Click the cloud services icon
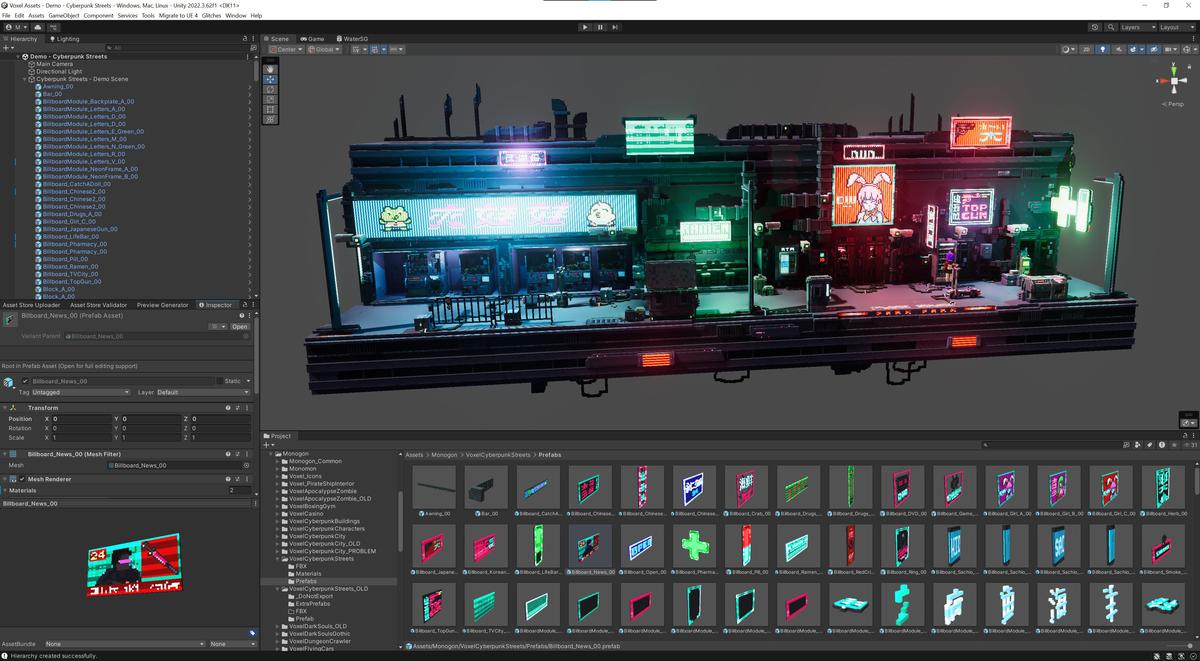 pyautogui.click(x=38, y=27)
